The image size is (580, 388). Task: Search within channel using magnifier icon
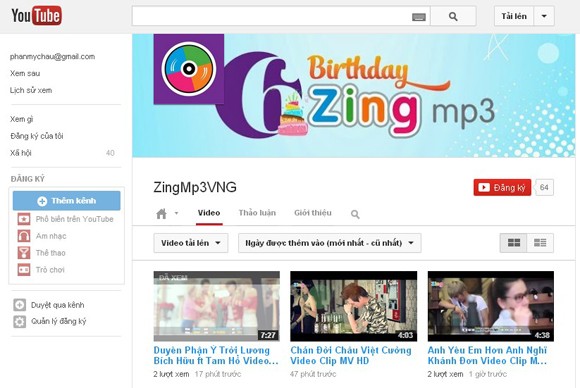[355, 214]
